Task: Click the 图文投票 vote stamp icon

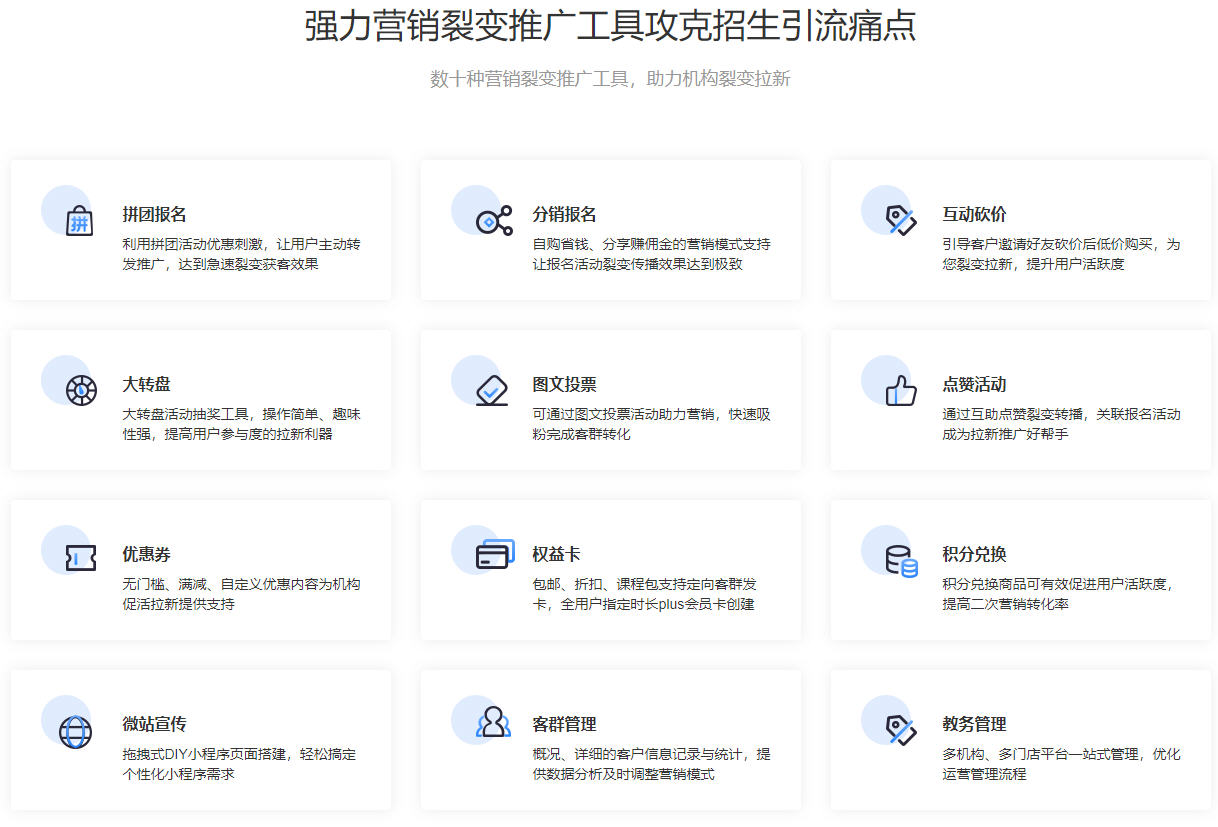Action: coord(491,390)
